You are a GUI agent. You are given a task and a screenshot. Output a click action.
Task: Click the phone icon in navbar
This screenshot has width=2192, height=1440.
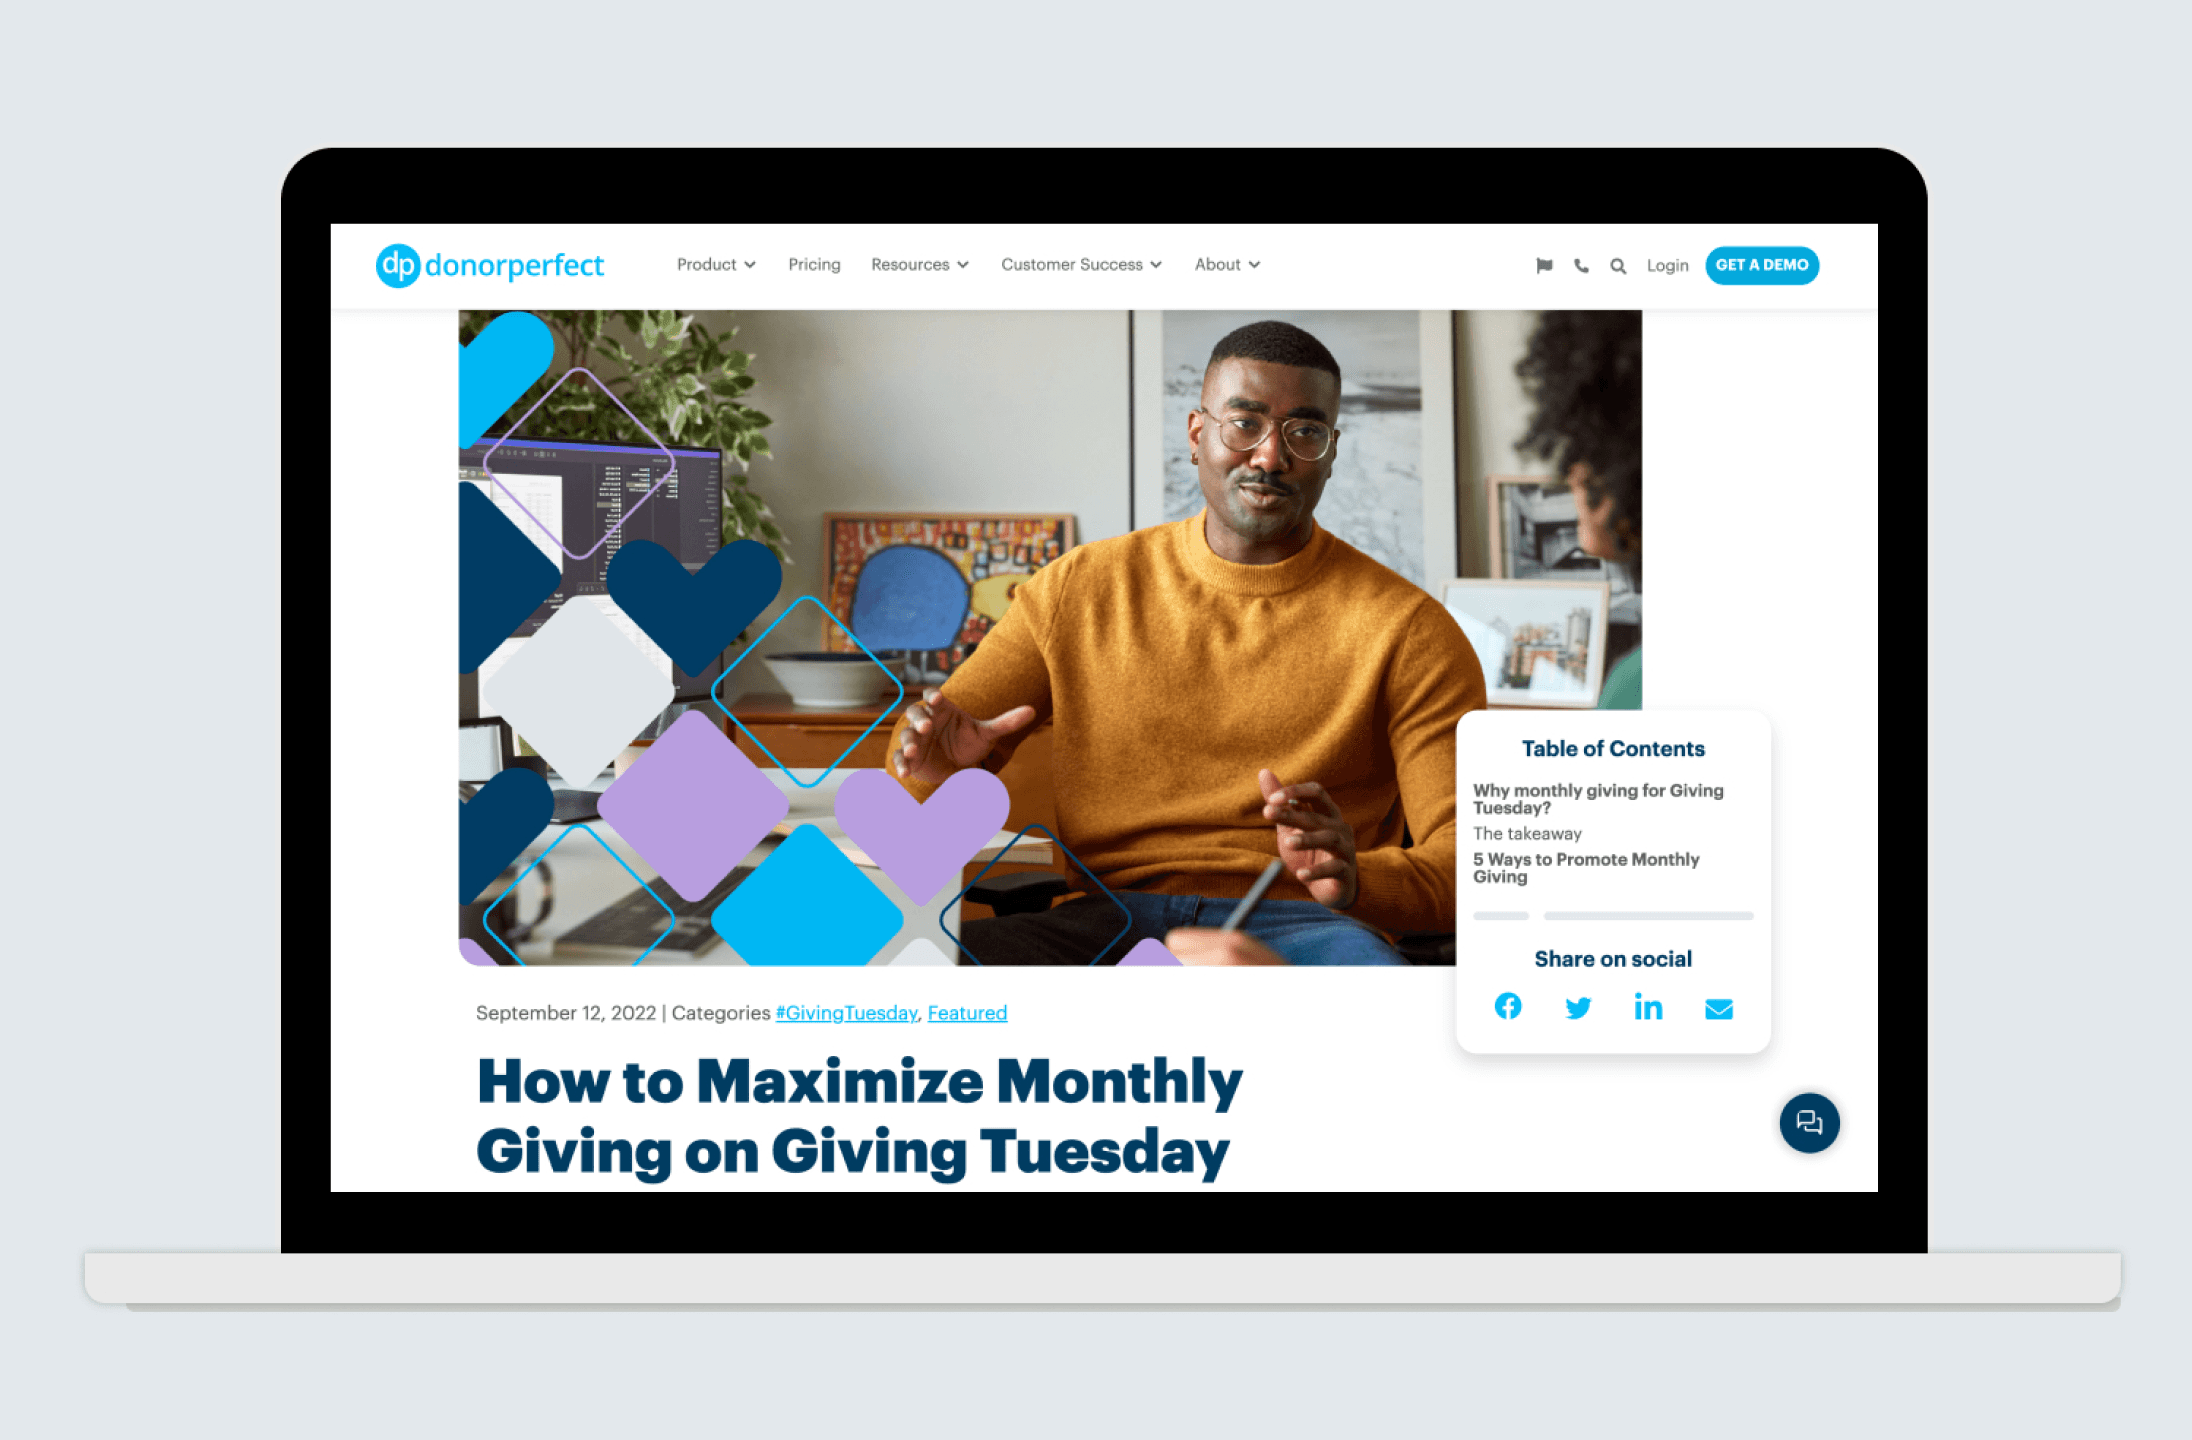(1580, 265)
